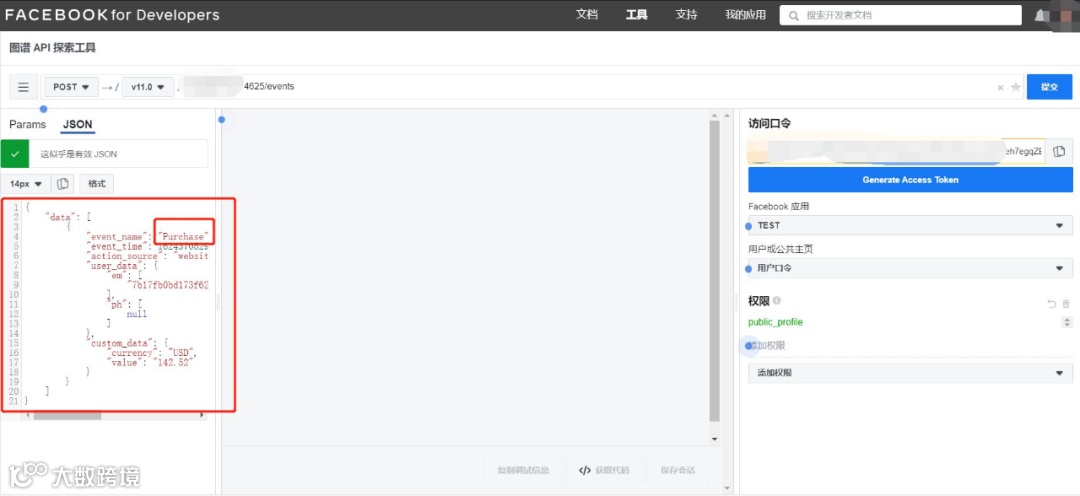Click the green valid JSON checkmark

14,154
